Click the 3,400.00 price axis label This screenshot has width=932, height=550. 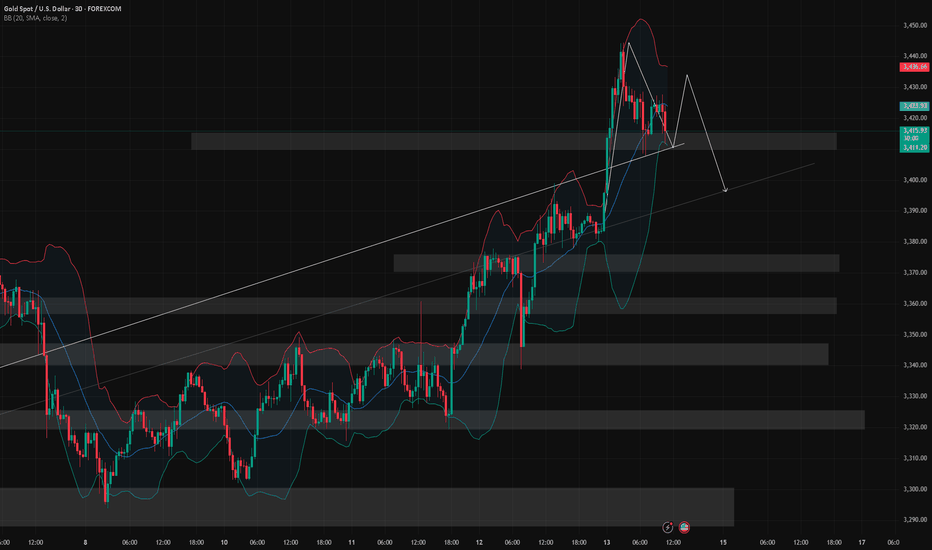pos(915,180)
